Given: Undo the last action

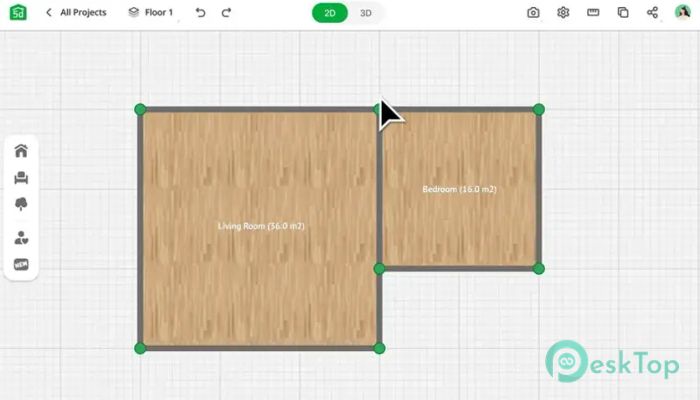Looking at the screenshot, I should coord(200,12).
